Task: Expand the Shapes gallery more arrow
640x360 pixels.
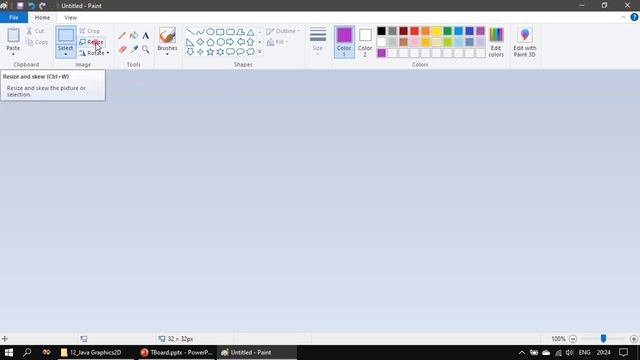Action: (x=260, y=52)
